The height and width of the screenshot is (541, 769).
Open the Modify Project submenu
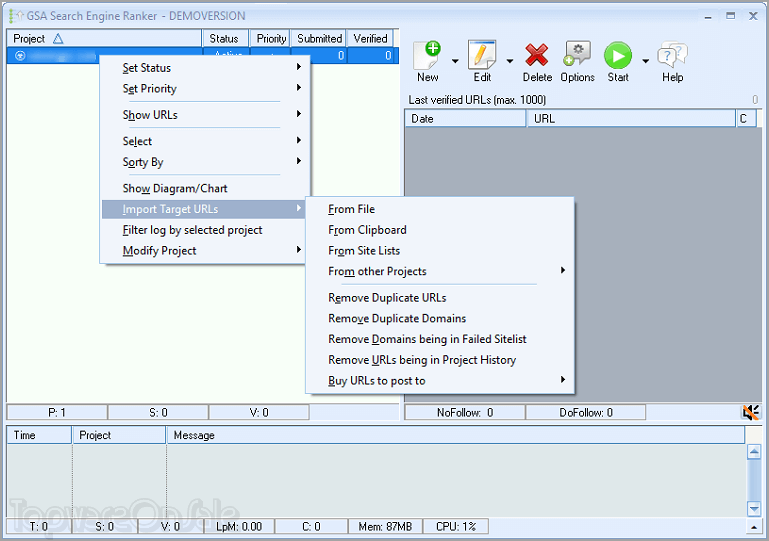click(205, 251)
